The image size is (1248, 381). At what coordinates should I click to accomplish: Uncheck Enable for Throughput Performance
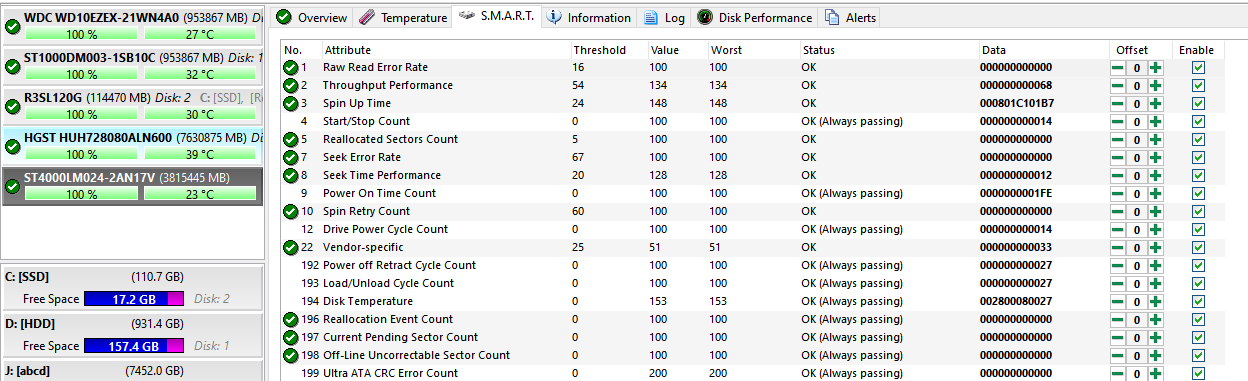click(x=1198, y=86)
